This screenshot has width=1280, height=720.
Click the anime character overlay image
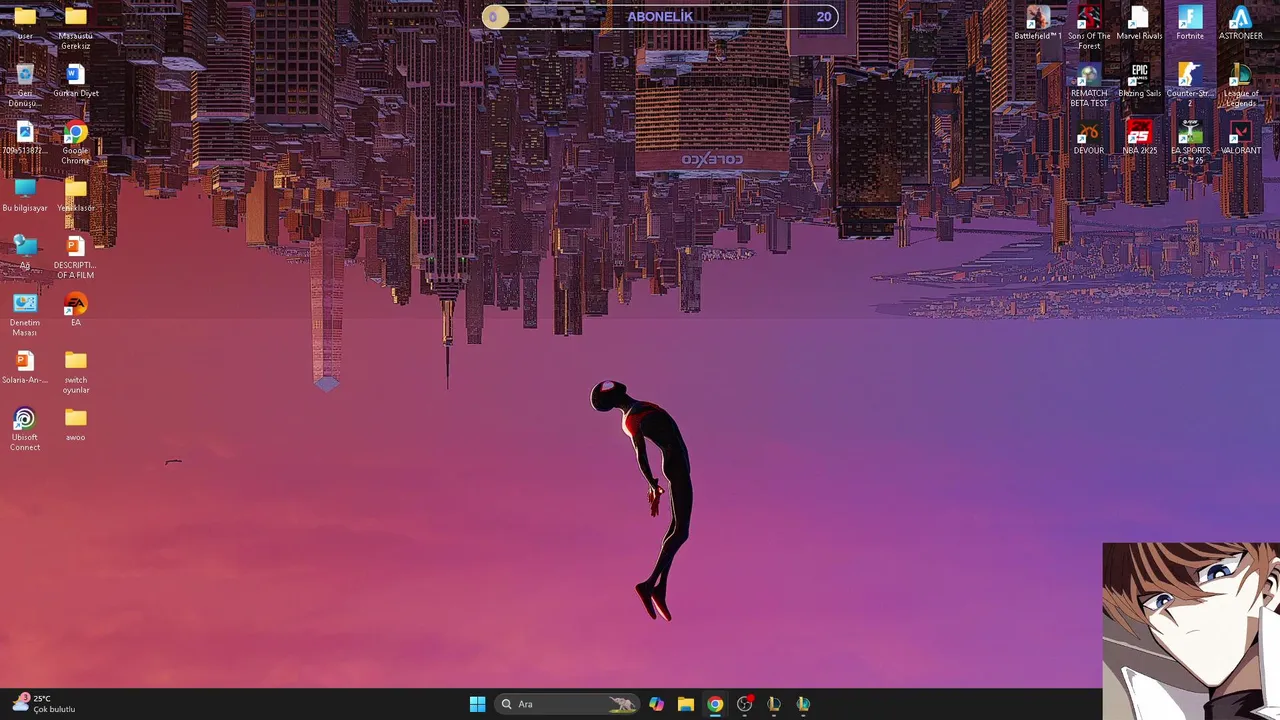[1191, 631]
